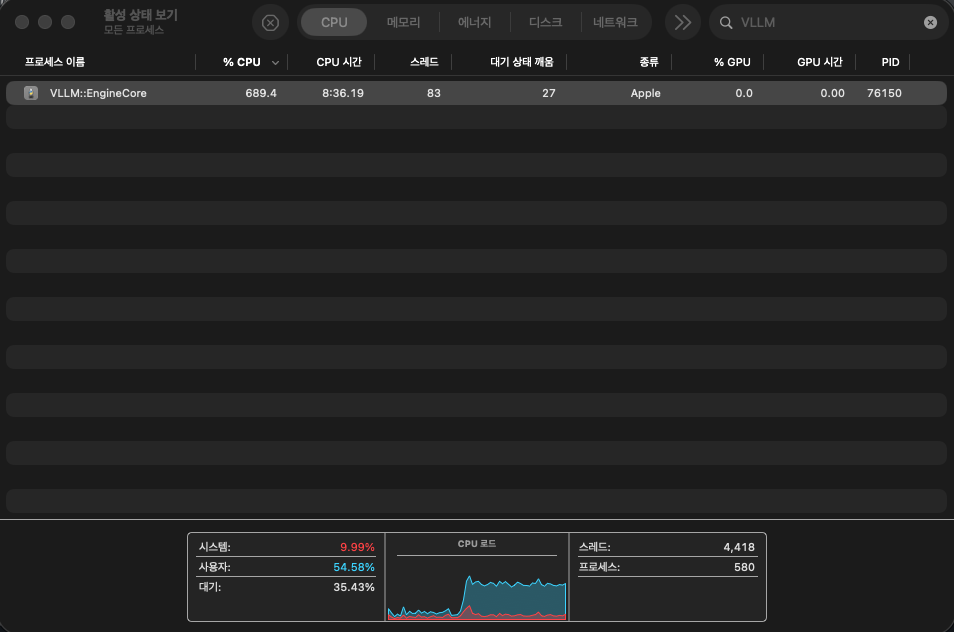Click the 689.4 CPU percentage value
This screenshot has width=954, height=632.
(x=261, y=93)
